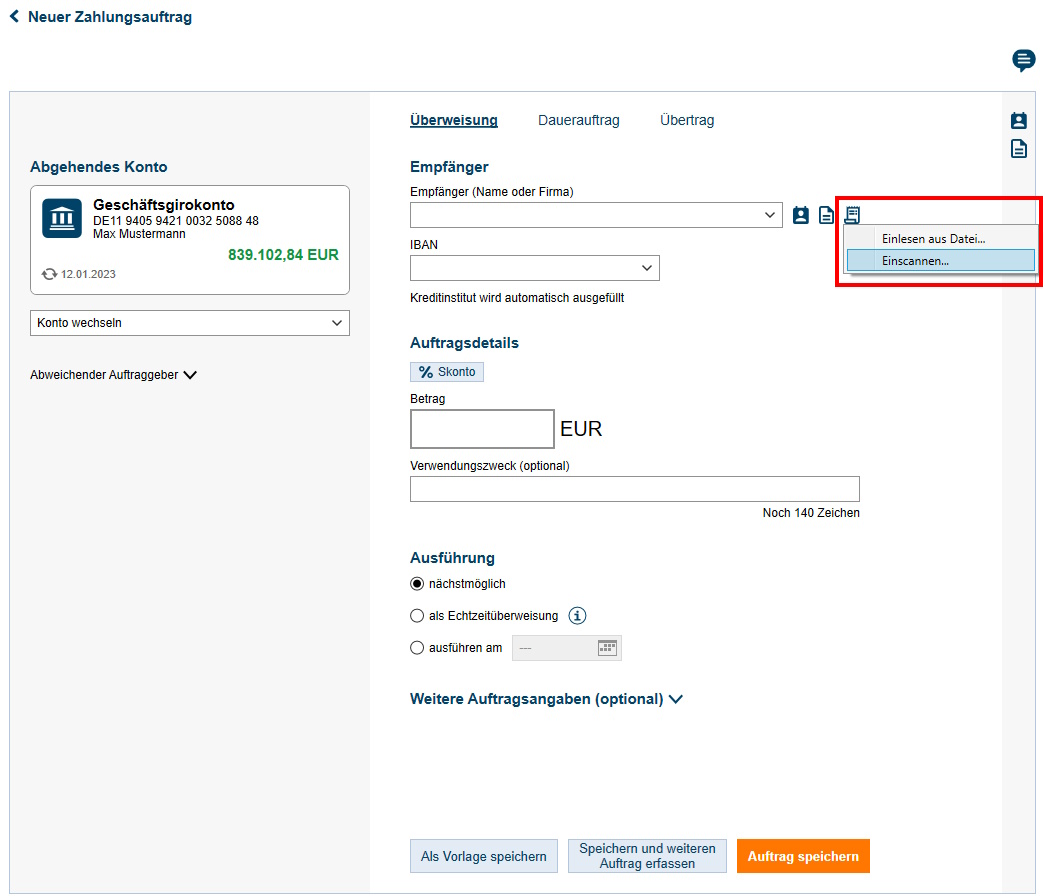Click the invoice scan icon above the popup menu
1045x896 pixels.
(x=852, y=215)
